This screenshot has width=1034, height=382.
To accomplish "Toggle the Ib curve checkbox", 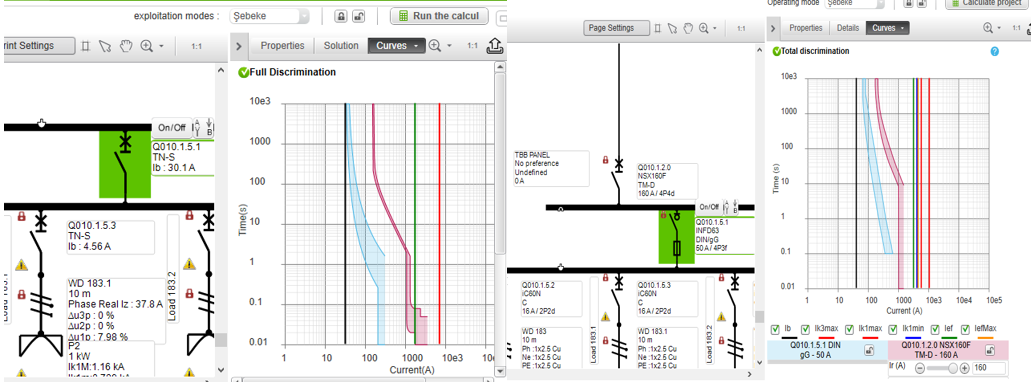I will (774, 329).
